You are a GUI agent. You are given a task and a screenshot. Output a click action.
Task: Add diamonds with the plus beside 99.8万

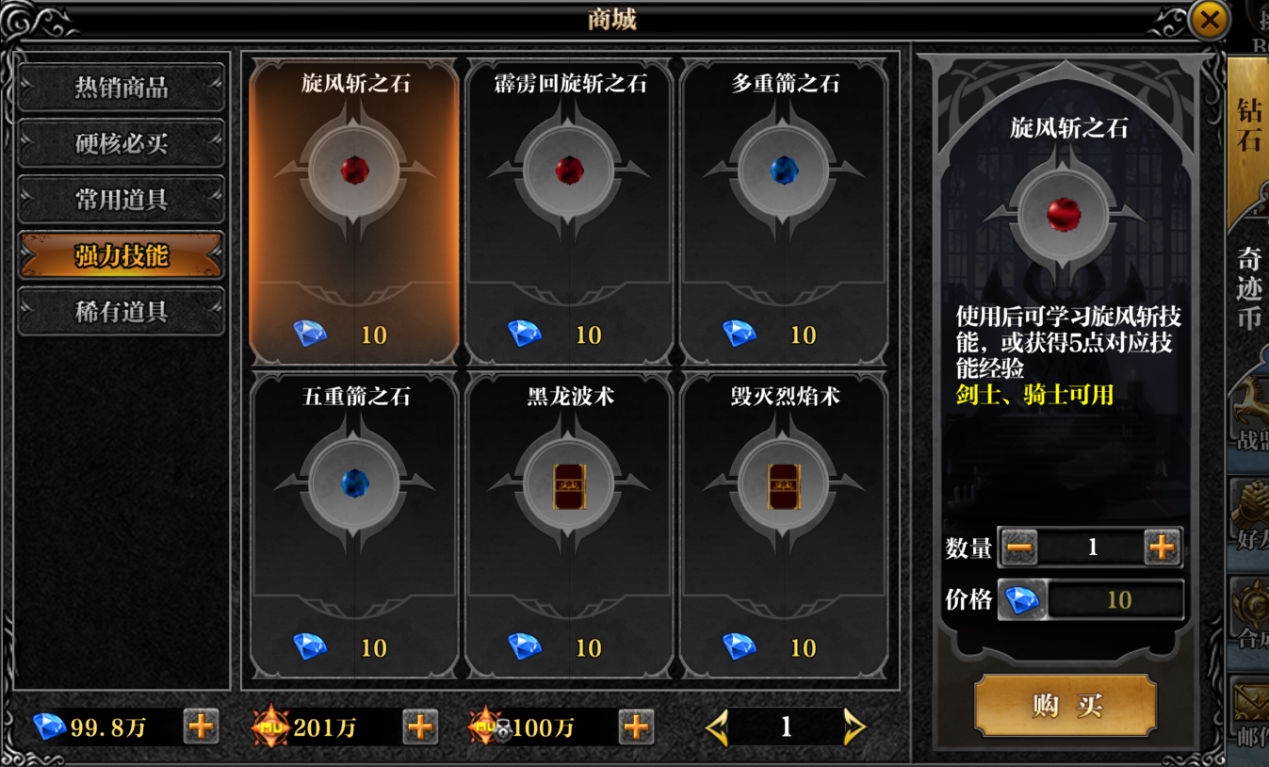click(201, 726)
